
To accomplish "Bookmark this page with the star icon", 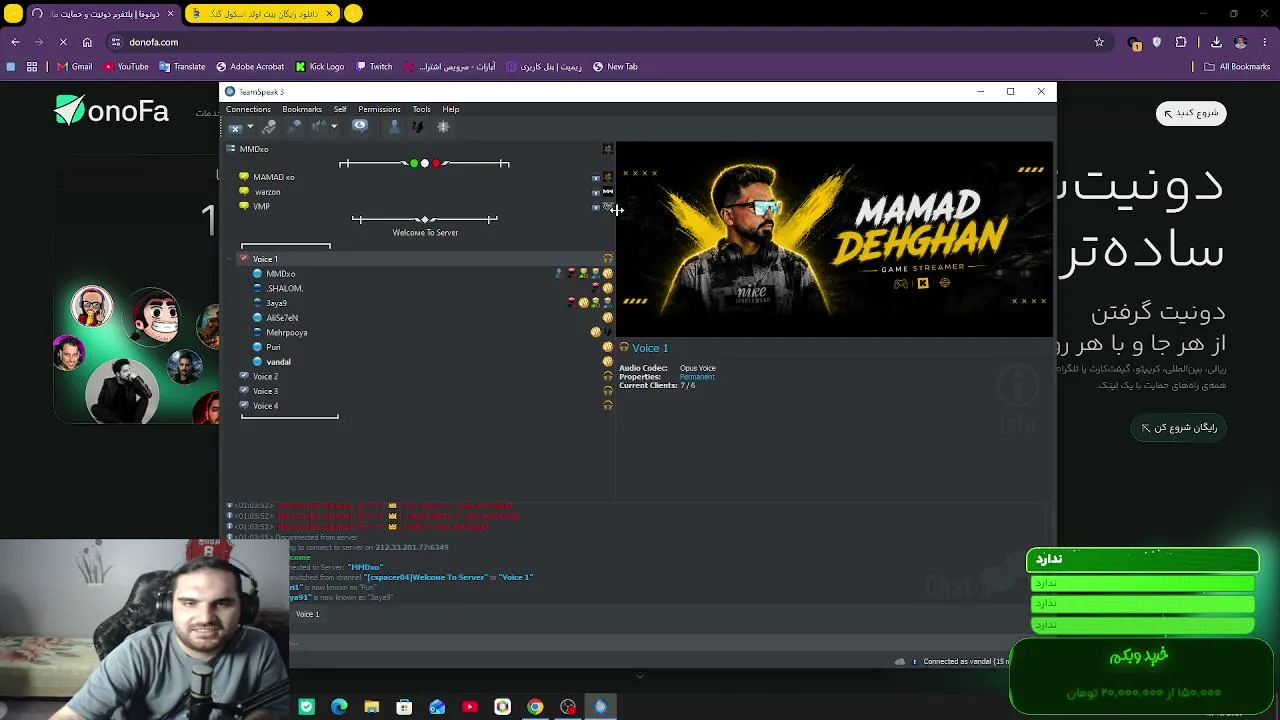I will tap(1099, 42).
